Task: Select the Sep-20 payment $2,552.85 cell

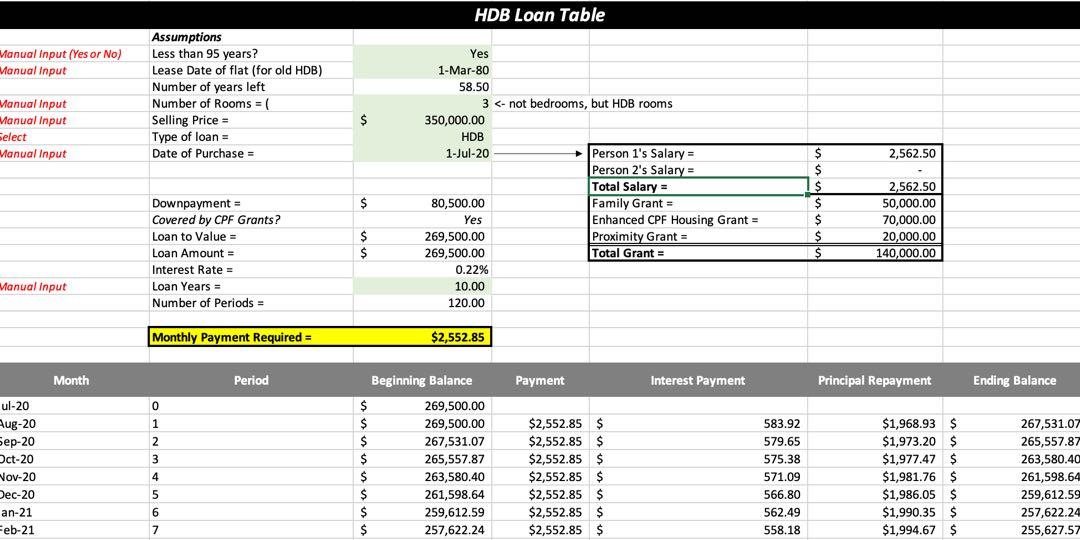Action: [x=540, y=441]
